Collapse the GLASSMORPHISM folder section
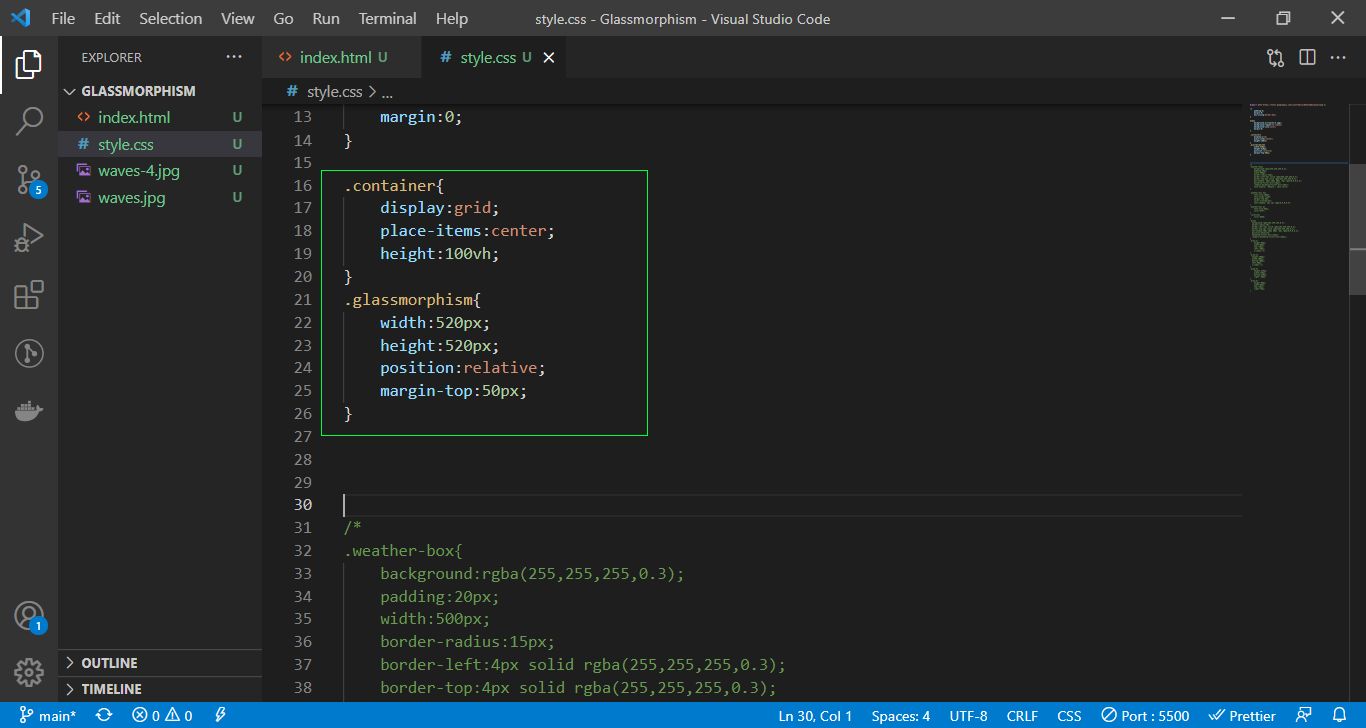The height and width of the screenshot is (728, 1366). 160,91
